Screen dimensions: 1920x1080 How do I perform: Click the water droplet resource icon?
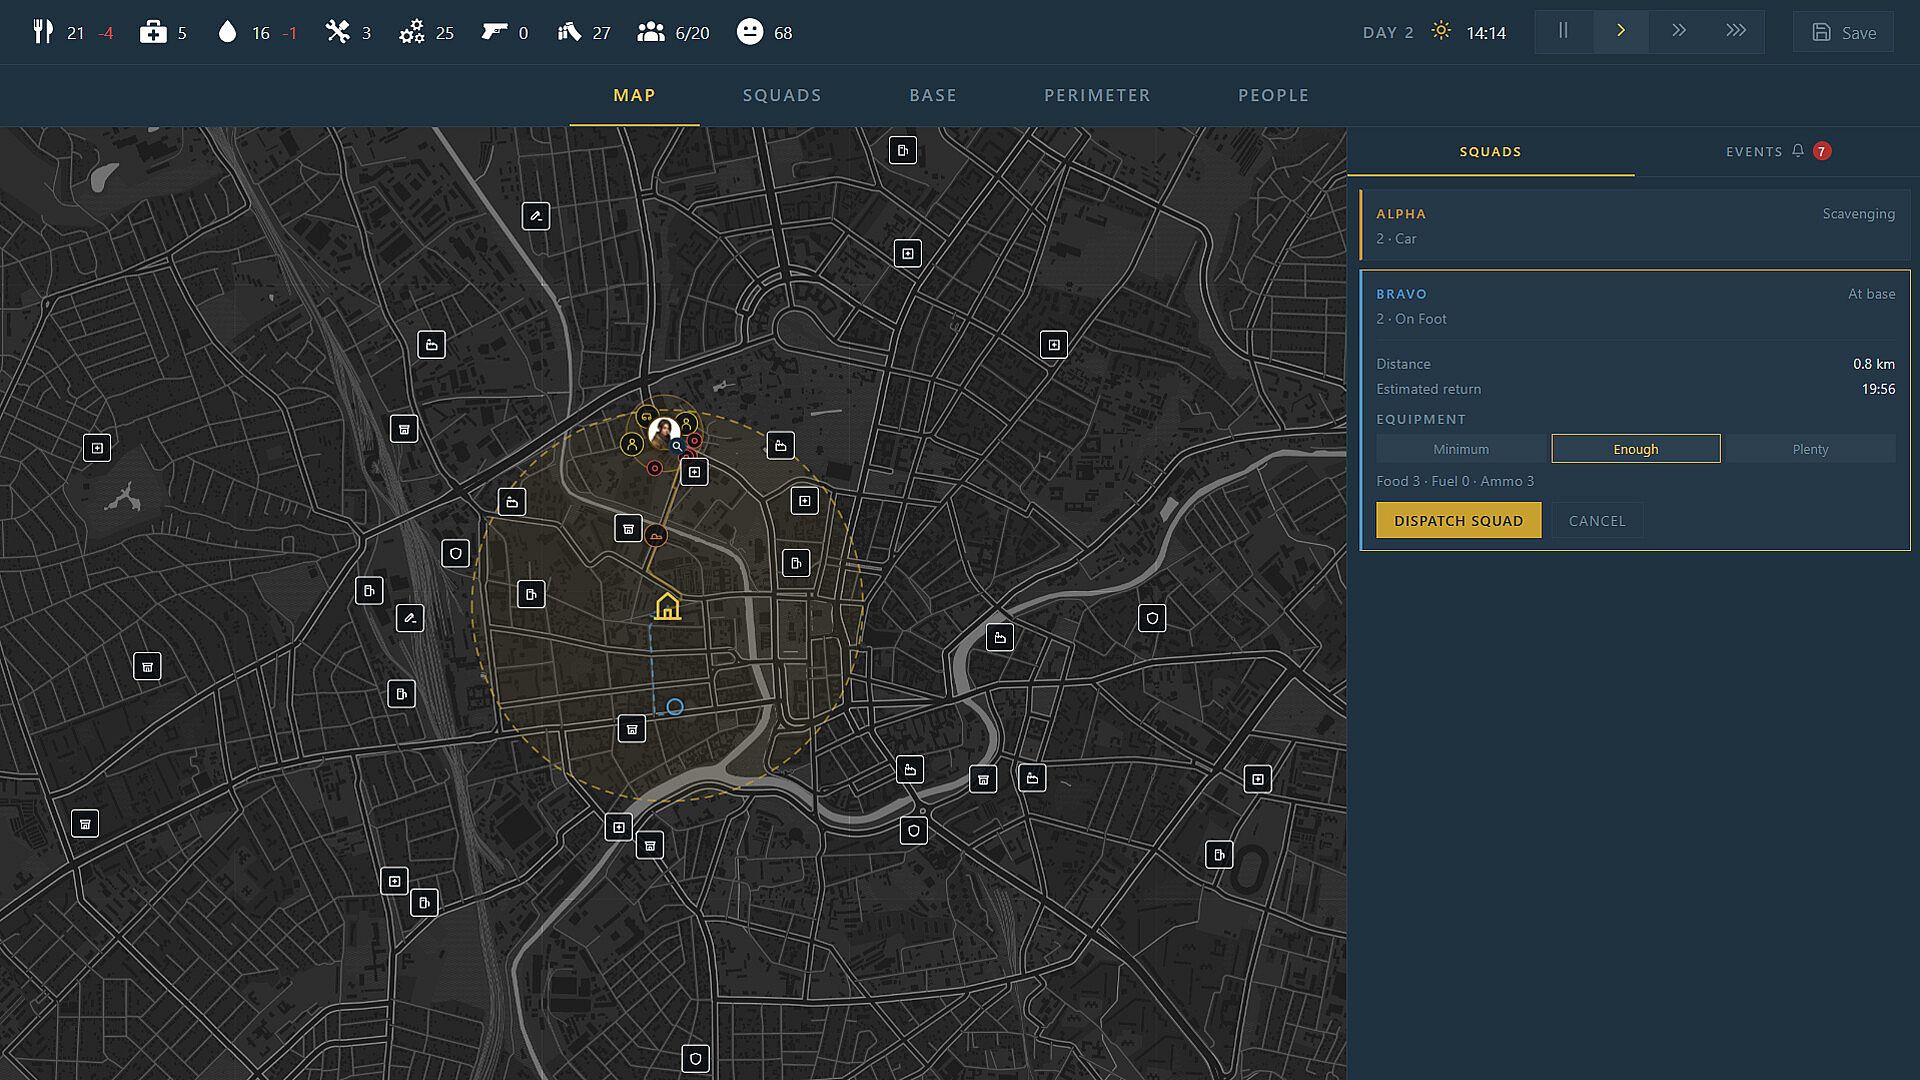click(227, 32)
